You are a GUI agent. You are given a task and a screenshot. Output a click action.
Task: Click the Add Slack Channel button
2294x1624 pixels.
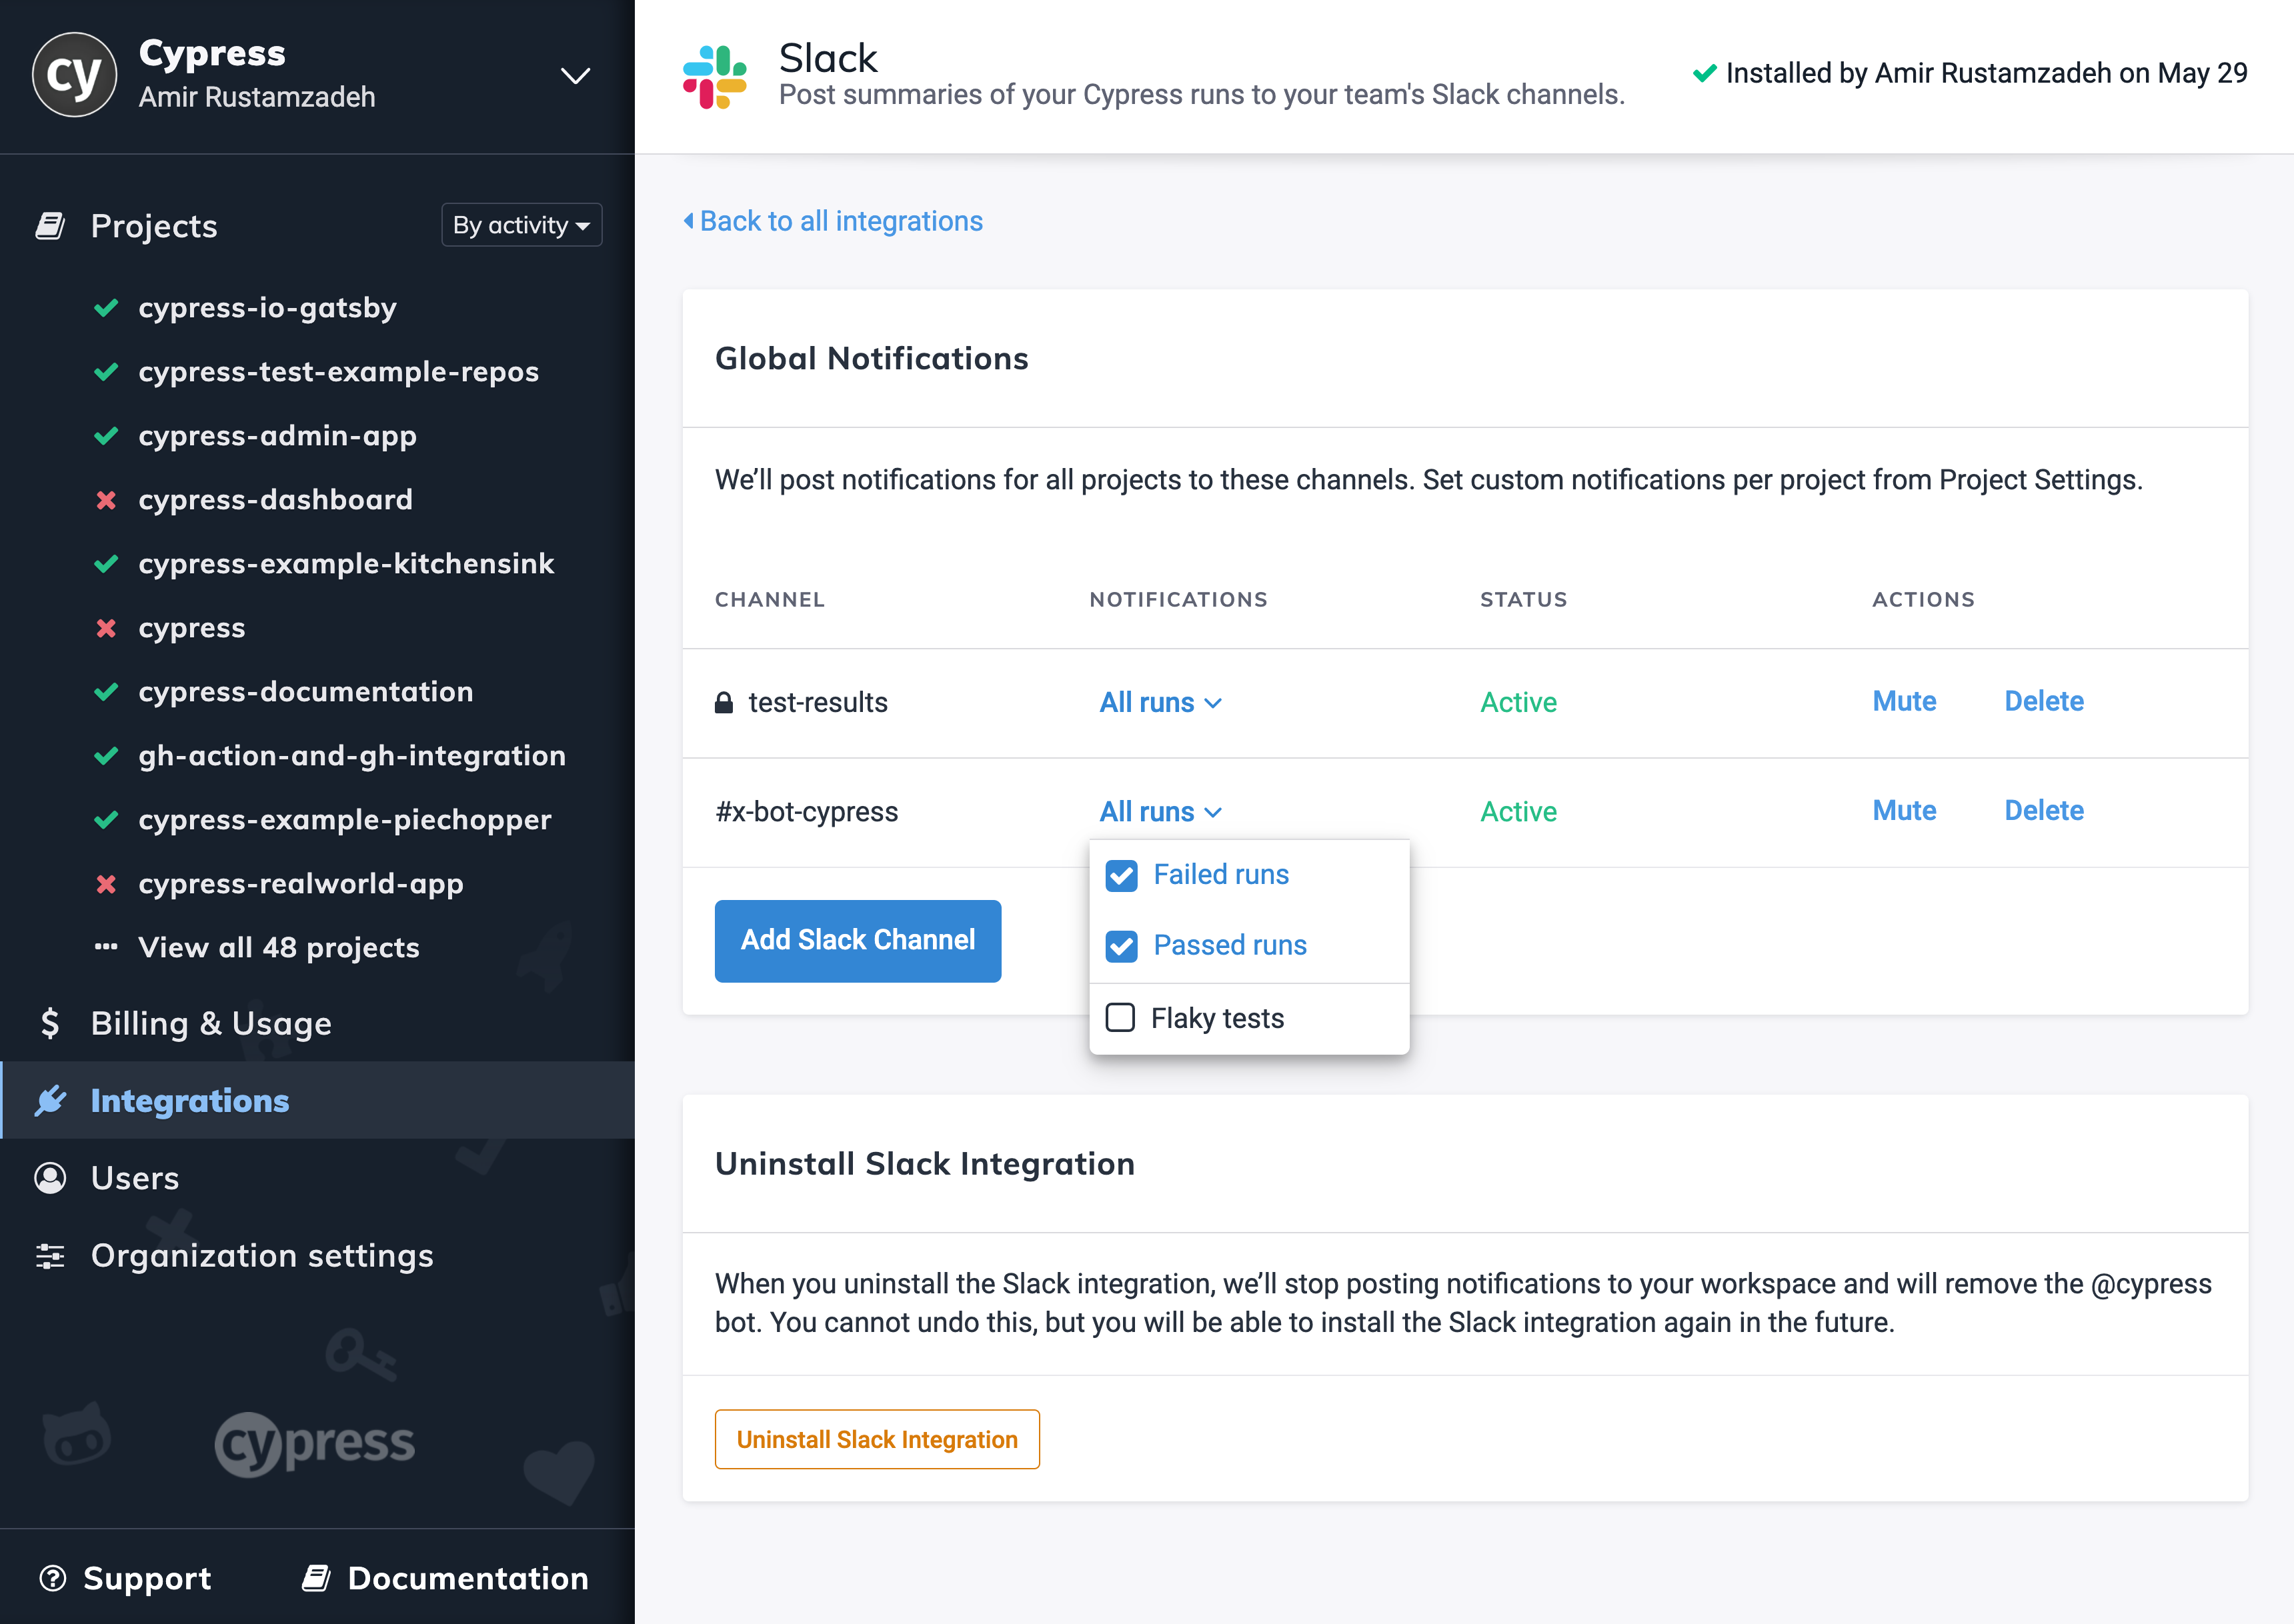tap(857, 940)
